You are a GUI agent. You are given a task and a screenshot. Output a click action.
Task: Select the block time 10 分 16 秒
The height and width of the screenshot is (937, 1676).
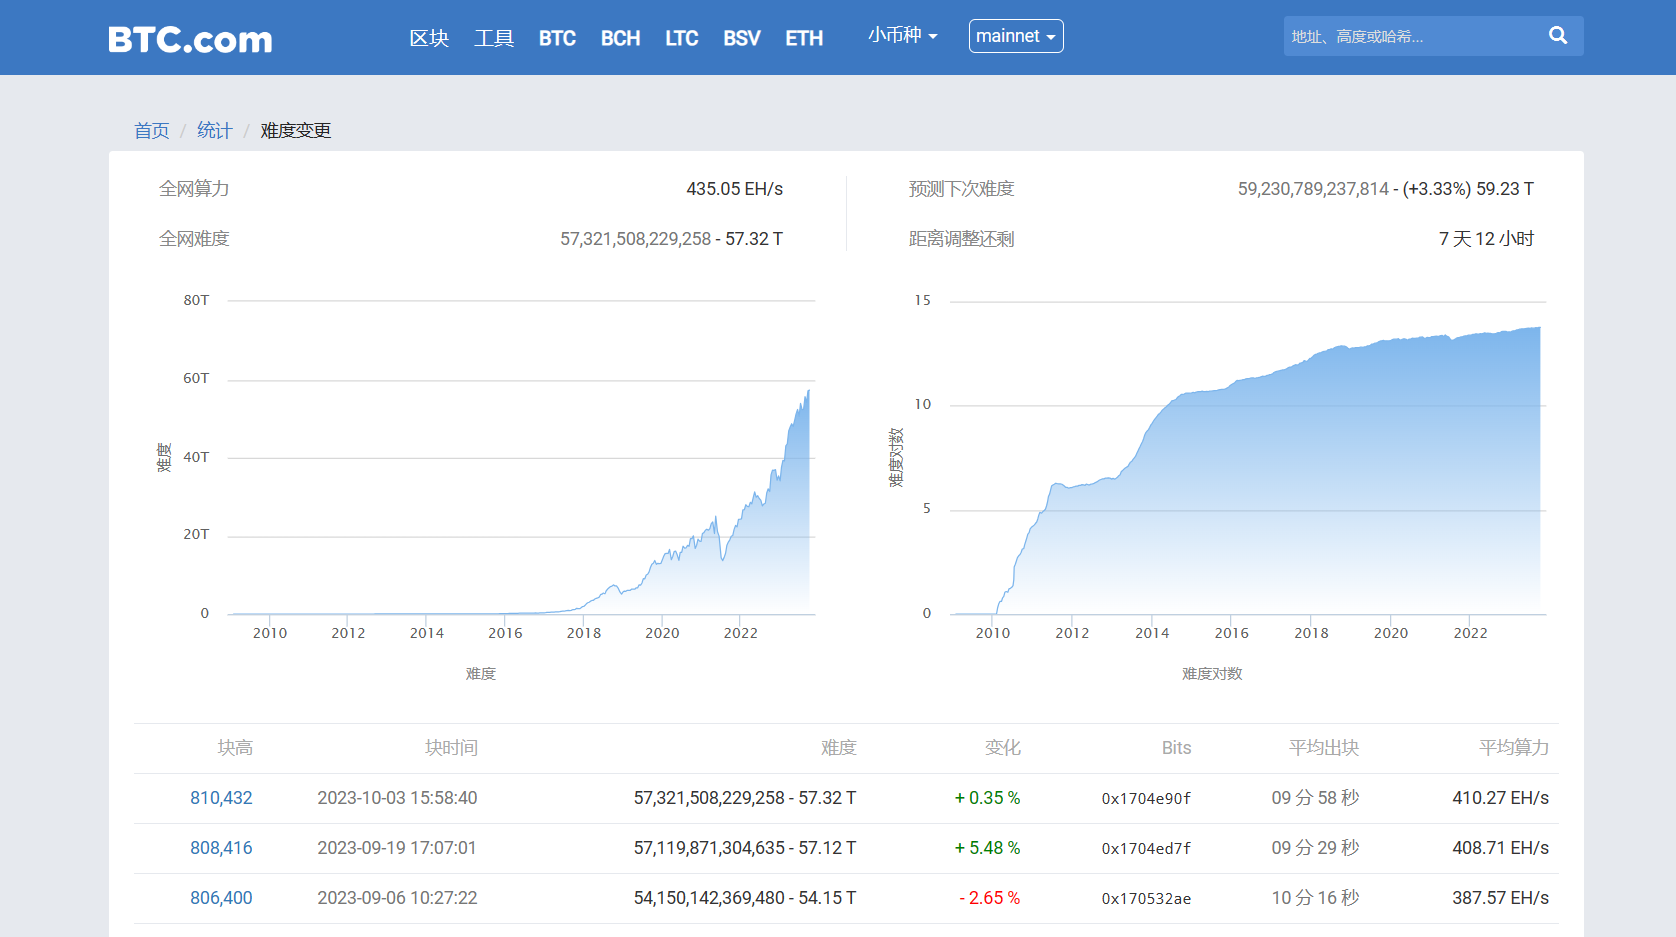[1315, 898]
